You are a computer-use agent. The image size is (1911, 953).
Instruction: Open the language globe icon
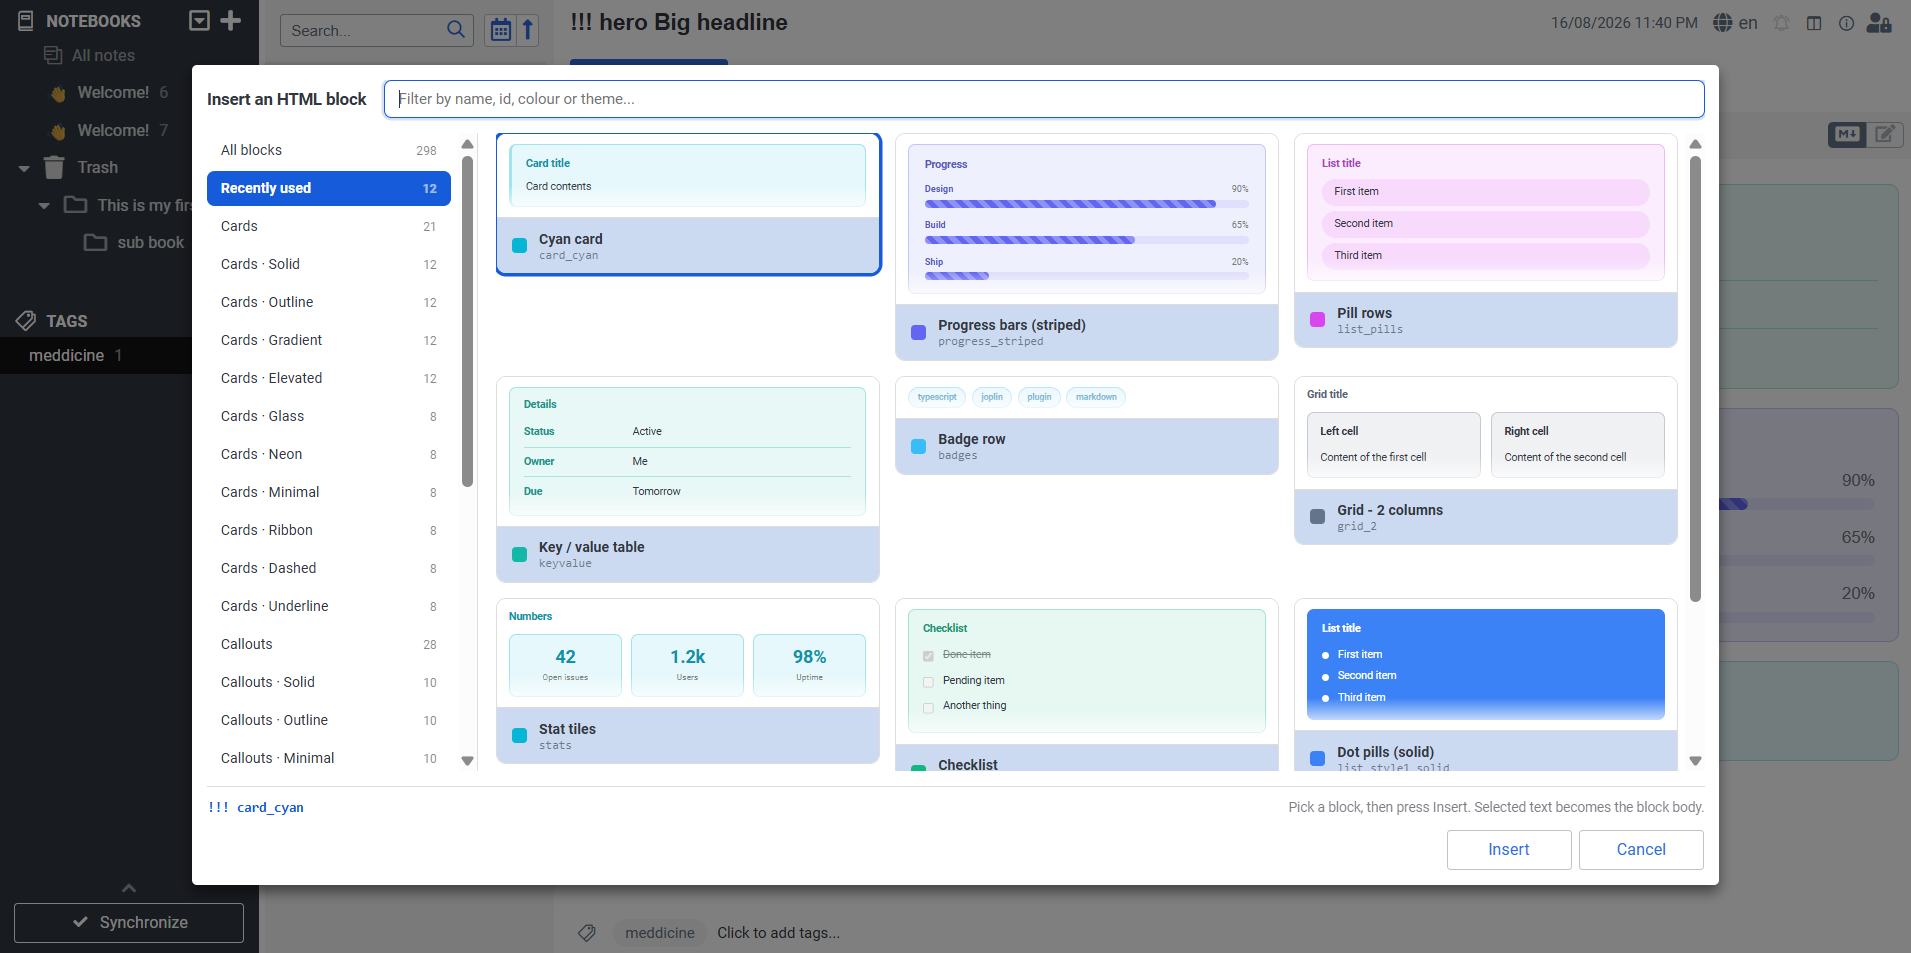(x=1723, y=22)
